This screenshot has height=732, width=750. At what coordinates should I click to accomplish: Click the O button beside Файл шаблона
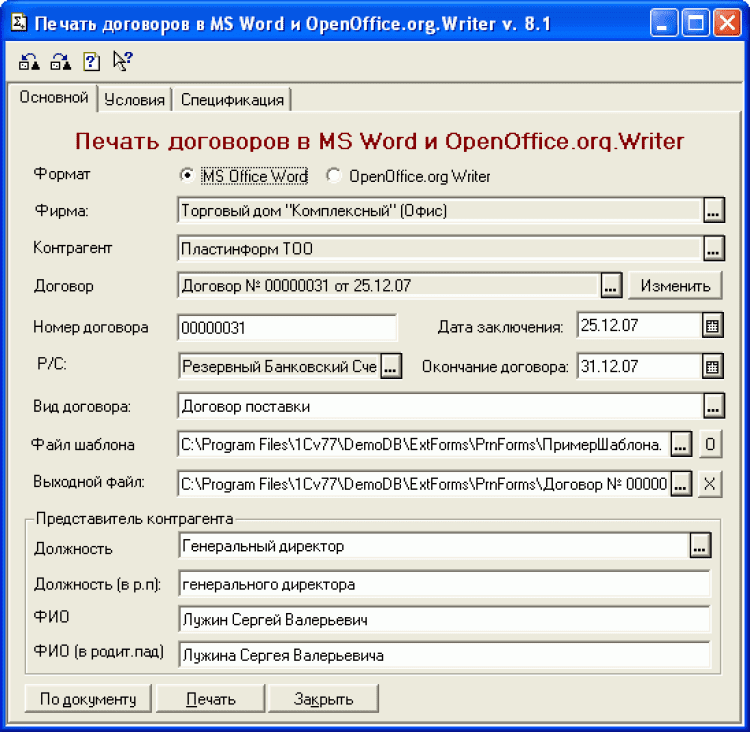point(710,444)
